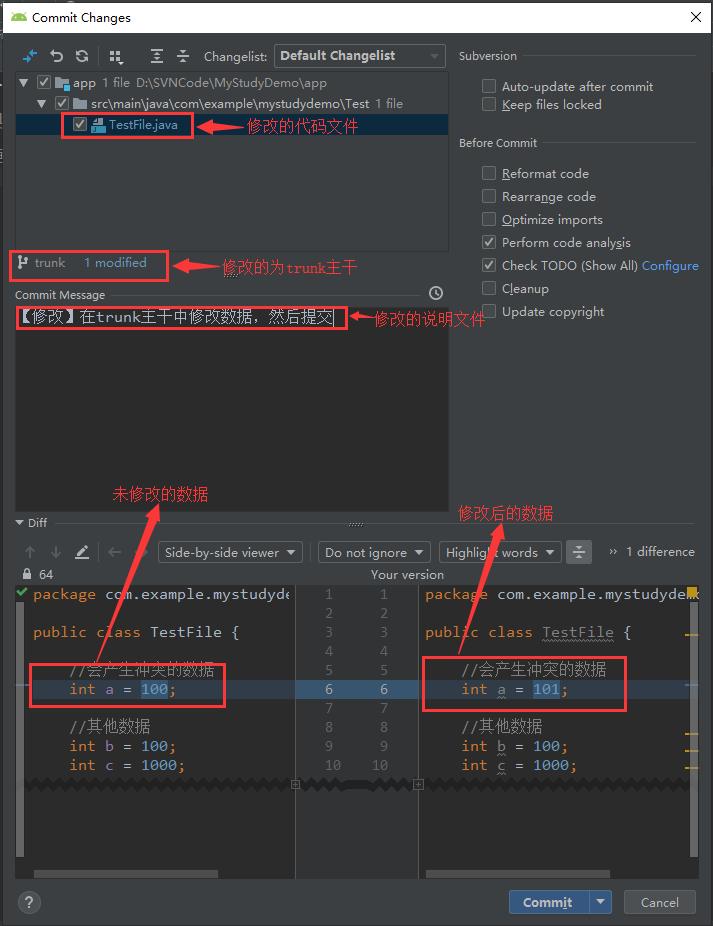The height and width of the screenshot is (926, 713).
Task: Click line 6 in left diff pane
Action: point(155,689)
